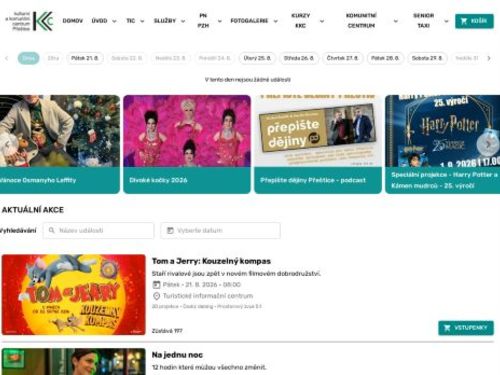Click the Turistické informační centrum venue text
The image size is (500, 375).
[x=208, y=296]
